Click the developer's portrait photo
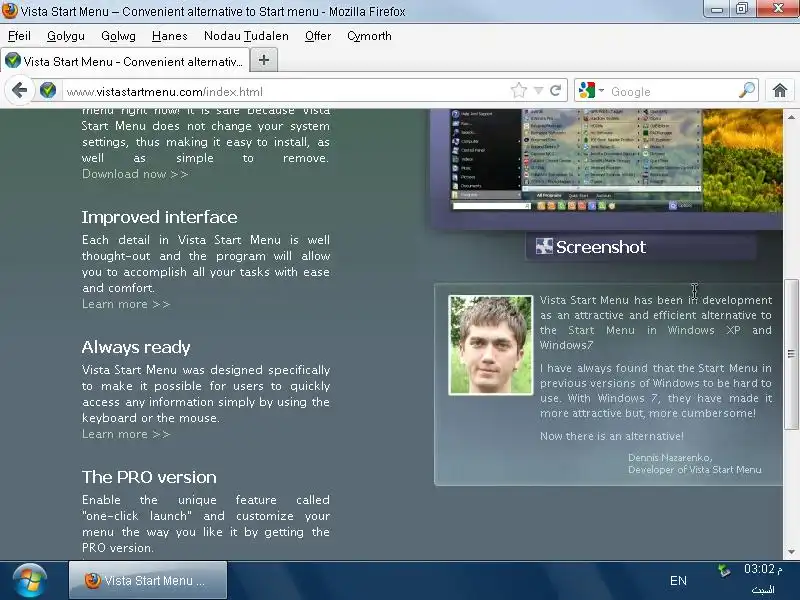 point(490,345)
